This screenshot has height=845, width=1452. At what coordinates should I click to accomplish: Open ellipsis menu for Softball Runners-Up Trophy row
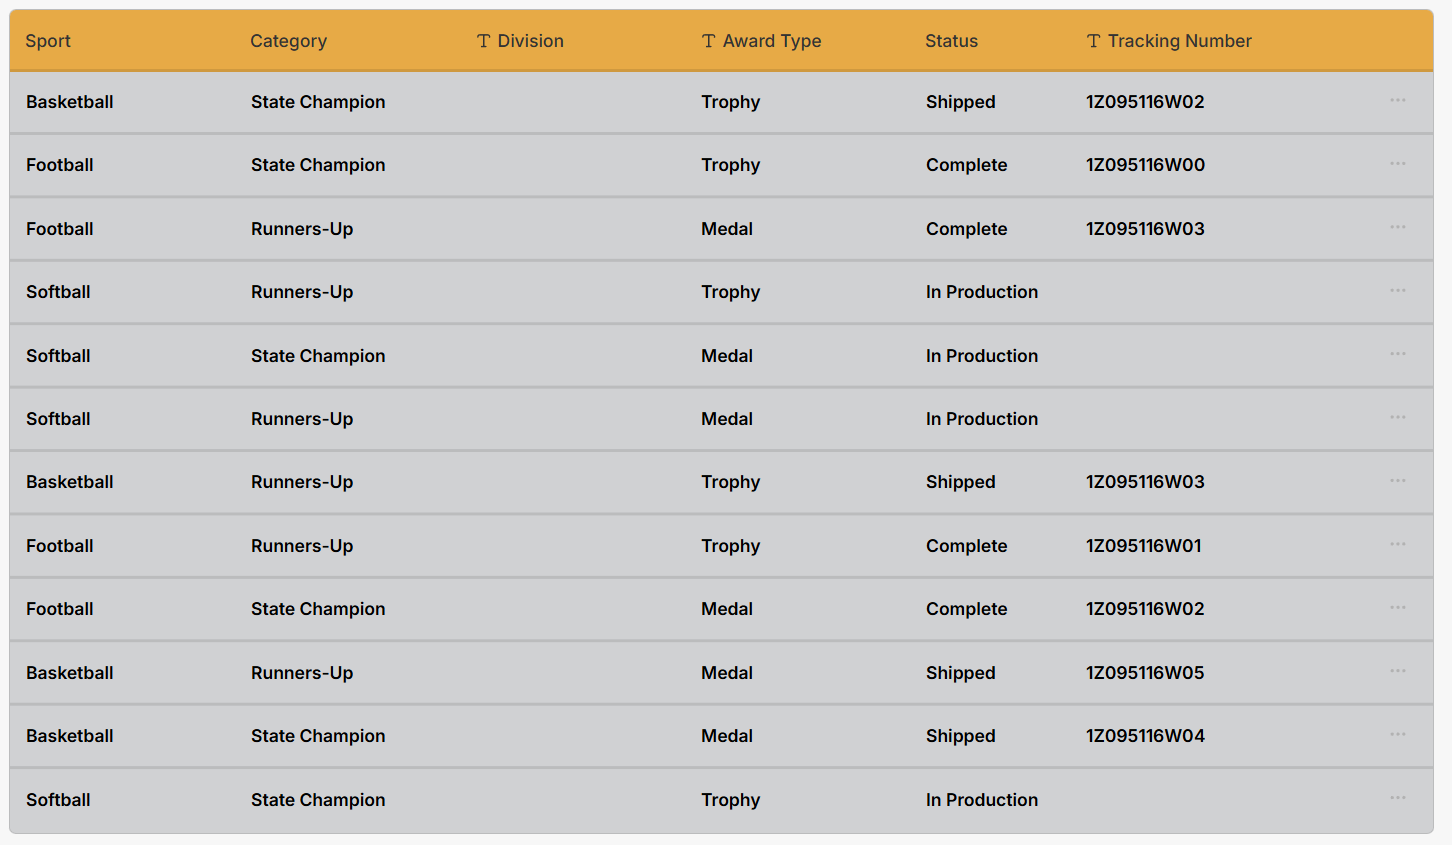point(1397,291)
